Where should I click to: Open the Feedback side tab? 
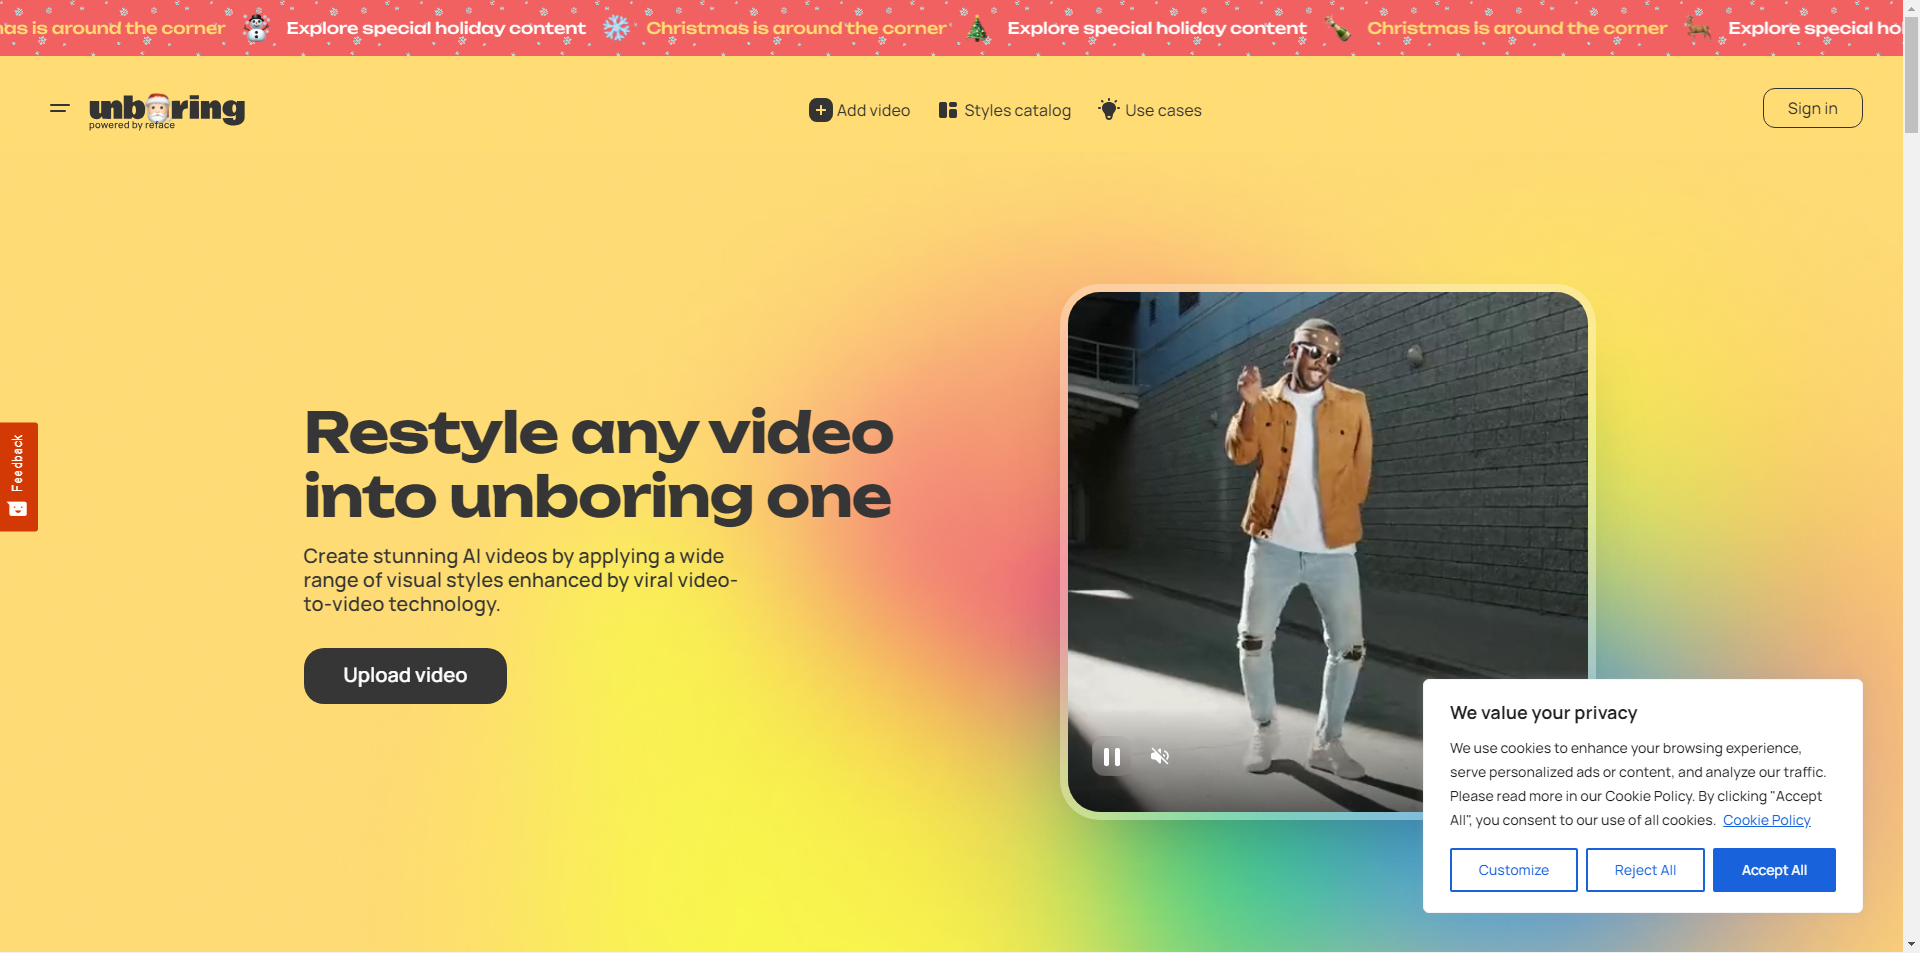tap(18, 476)
